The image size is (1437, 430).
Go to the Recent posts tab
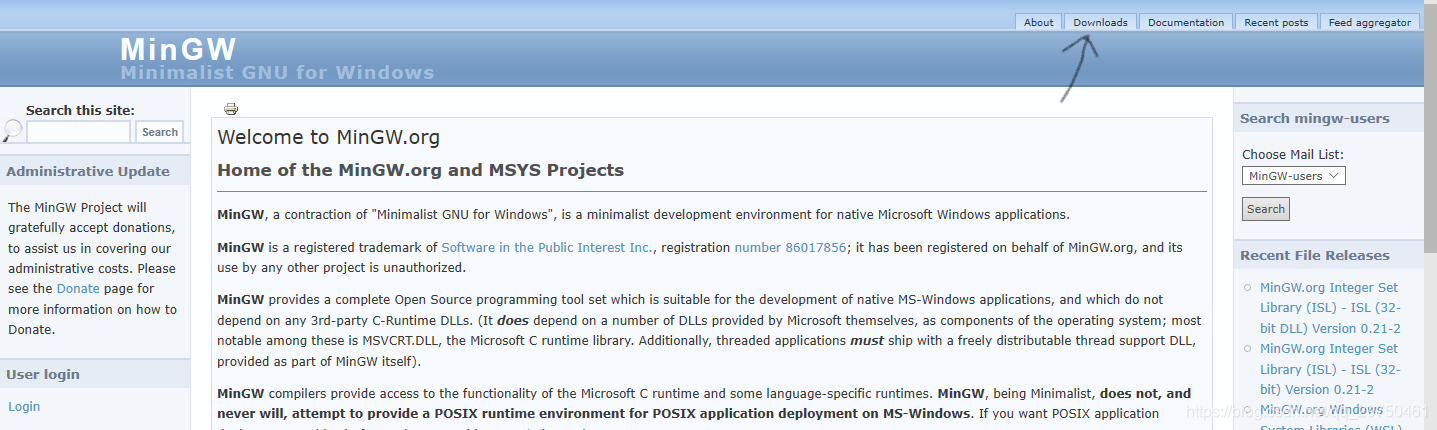click(1276, 22)
